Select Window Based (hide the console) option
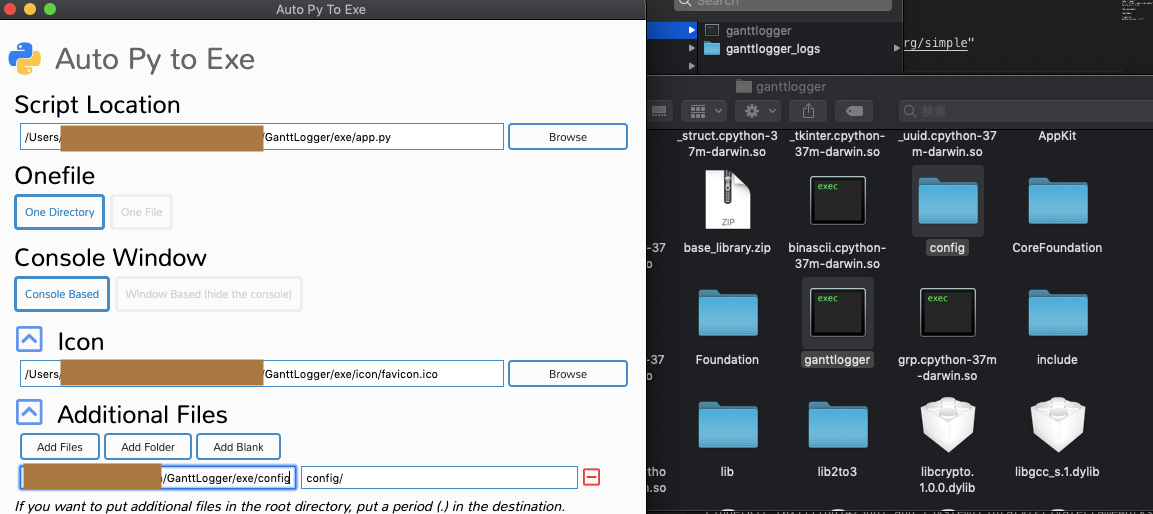1153x514 pixels. point(209,294)
